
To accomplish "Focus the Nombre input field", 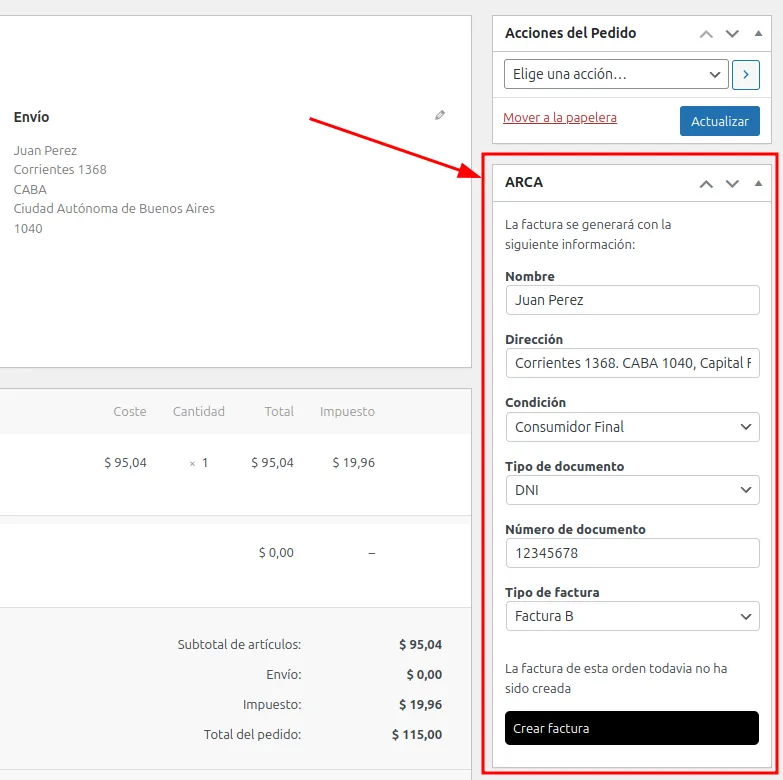I will [632, 300].
